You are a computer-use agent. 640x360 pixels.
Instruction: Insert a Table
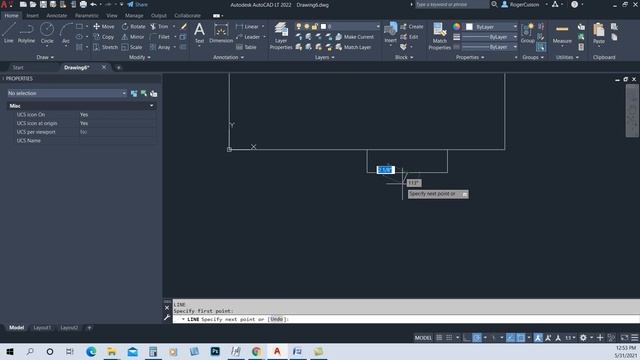(x=246, y=47)
